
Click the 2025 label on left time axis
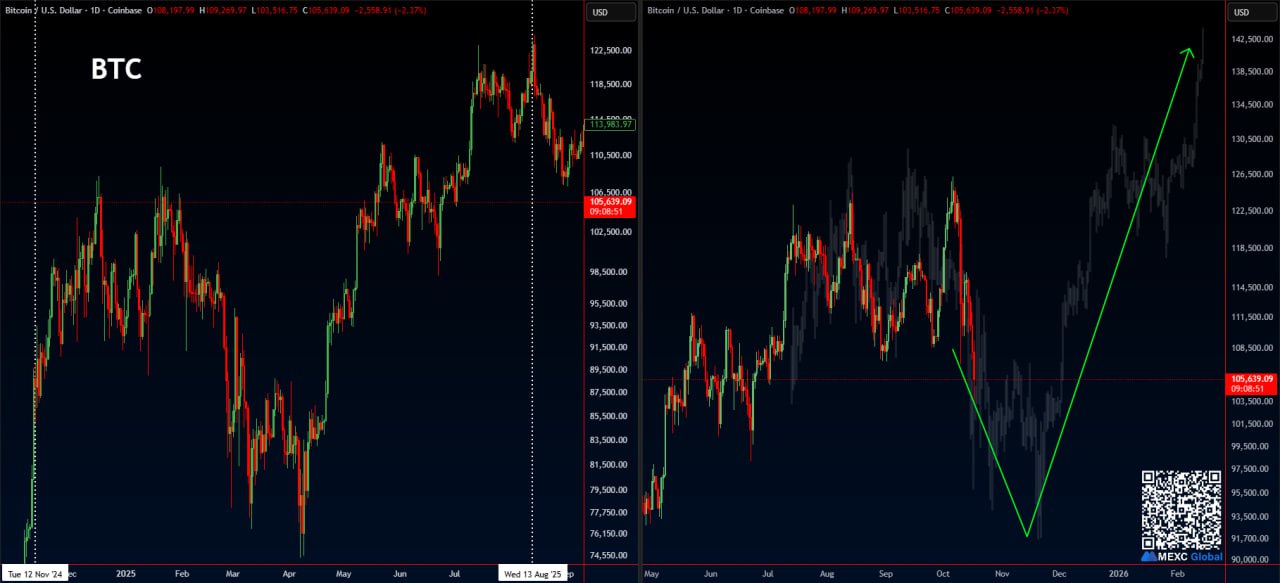(x=126, y=574)
